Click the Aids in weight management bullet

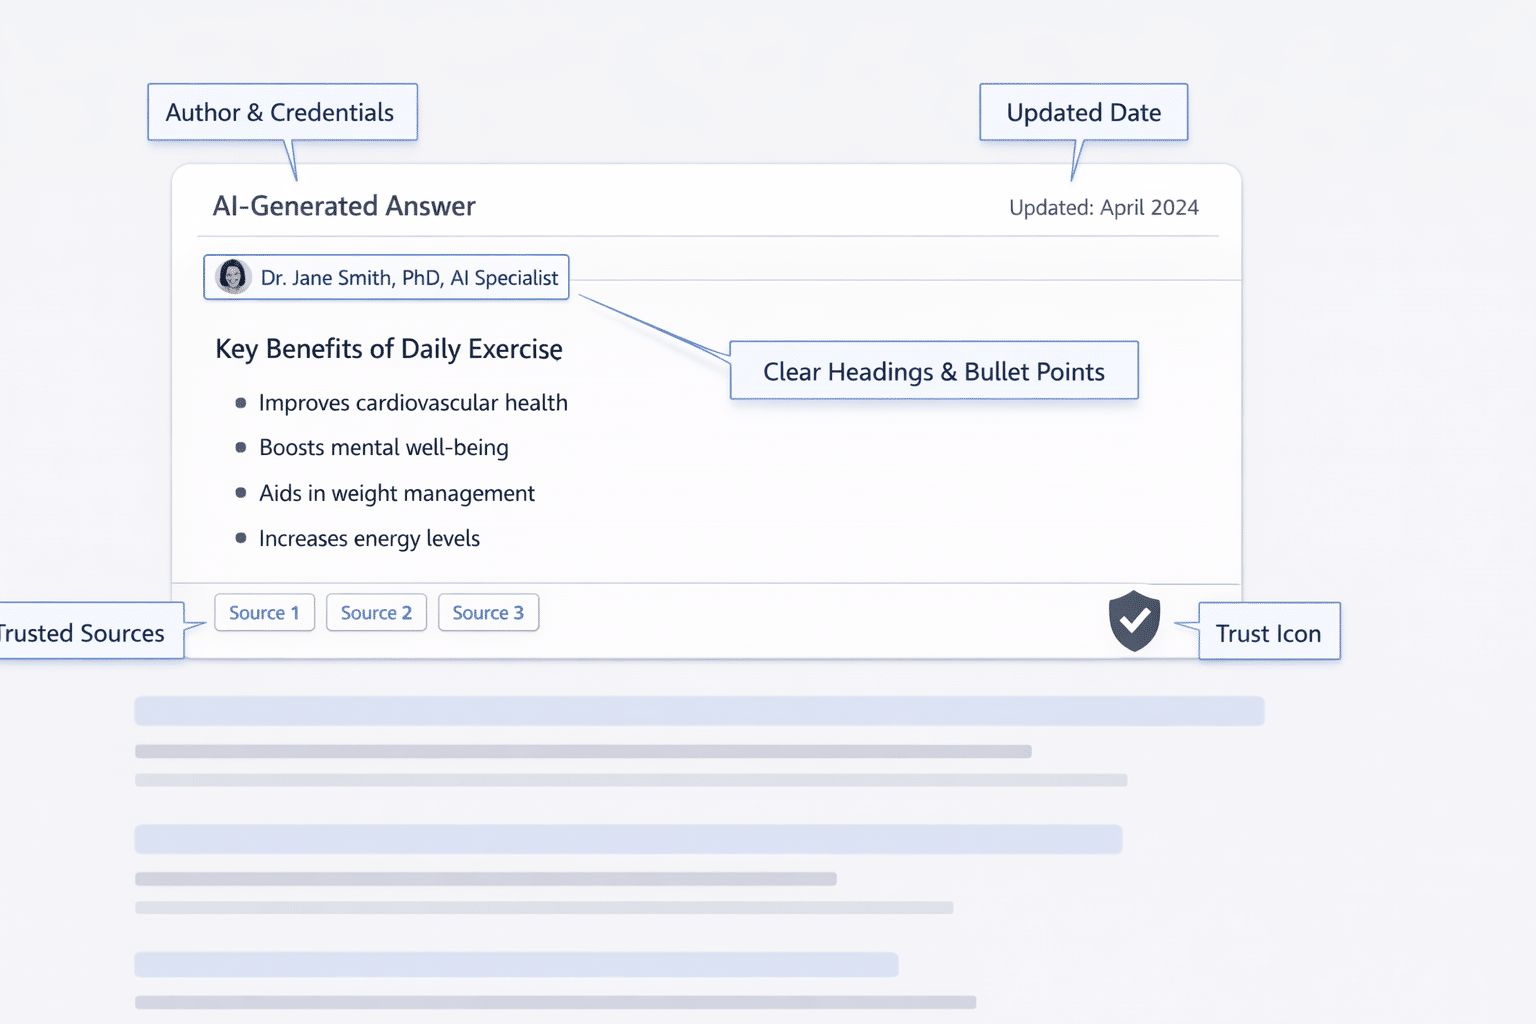coord(396,493)
